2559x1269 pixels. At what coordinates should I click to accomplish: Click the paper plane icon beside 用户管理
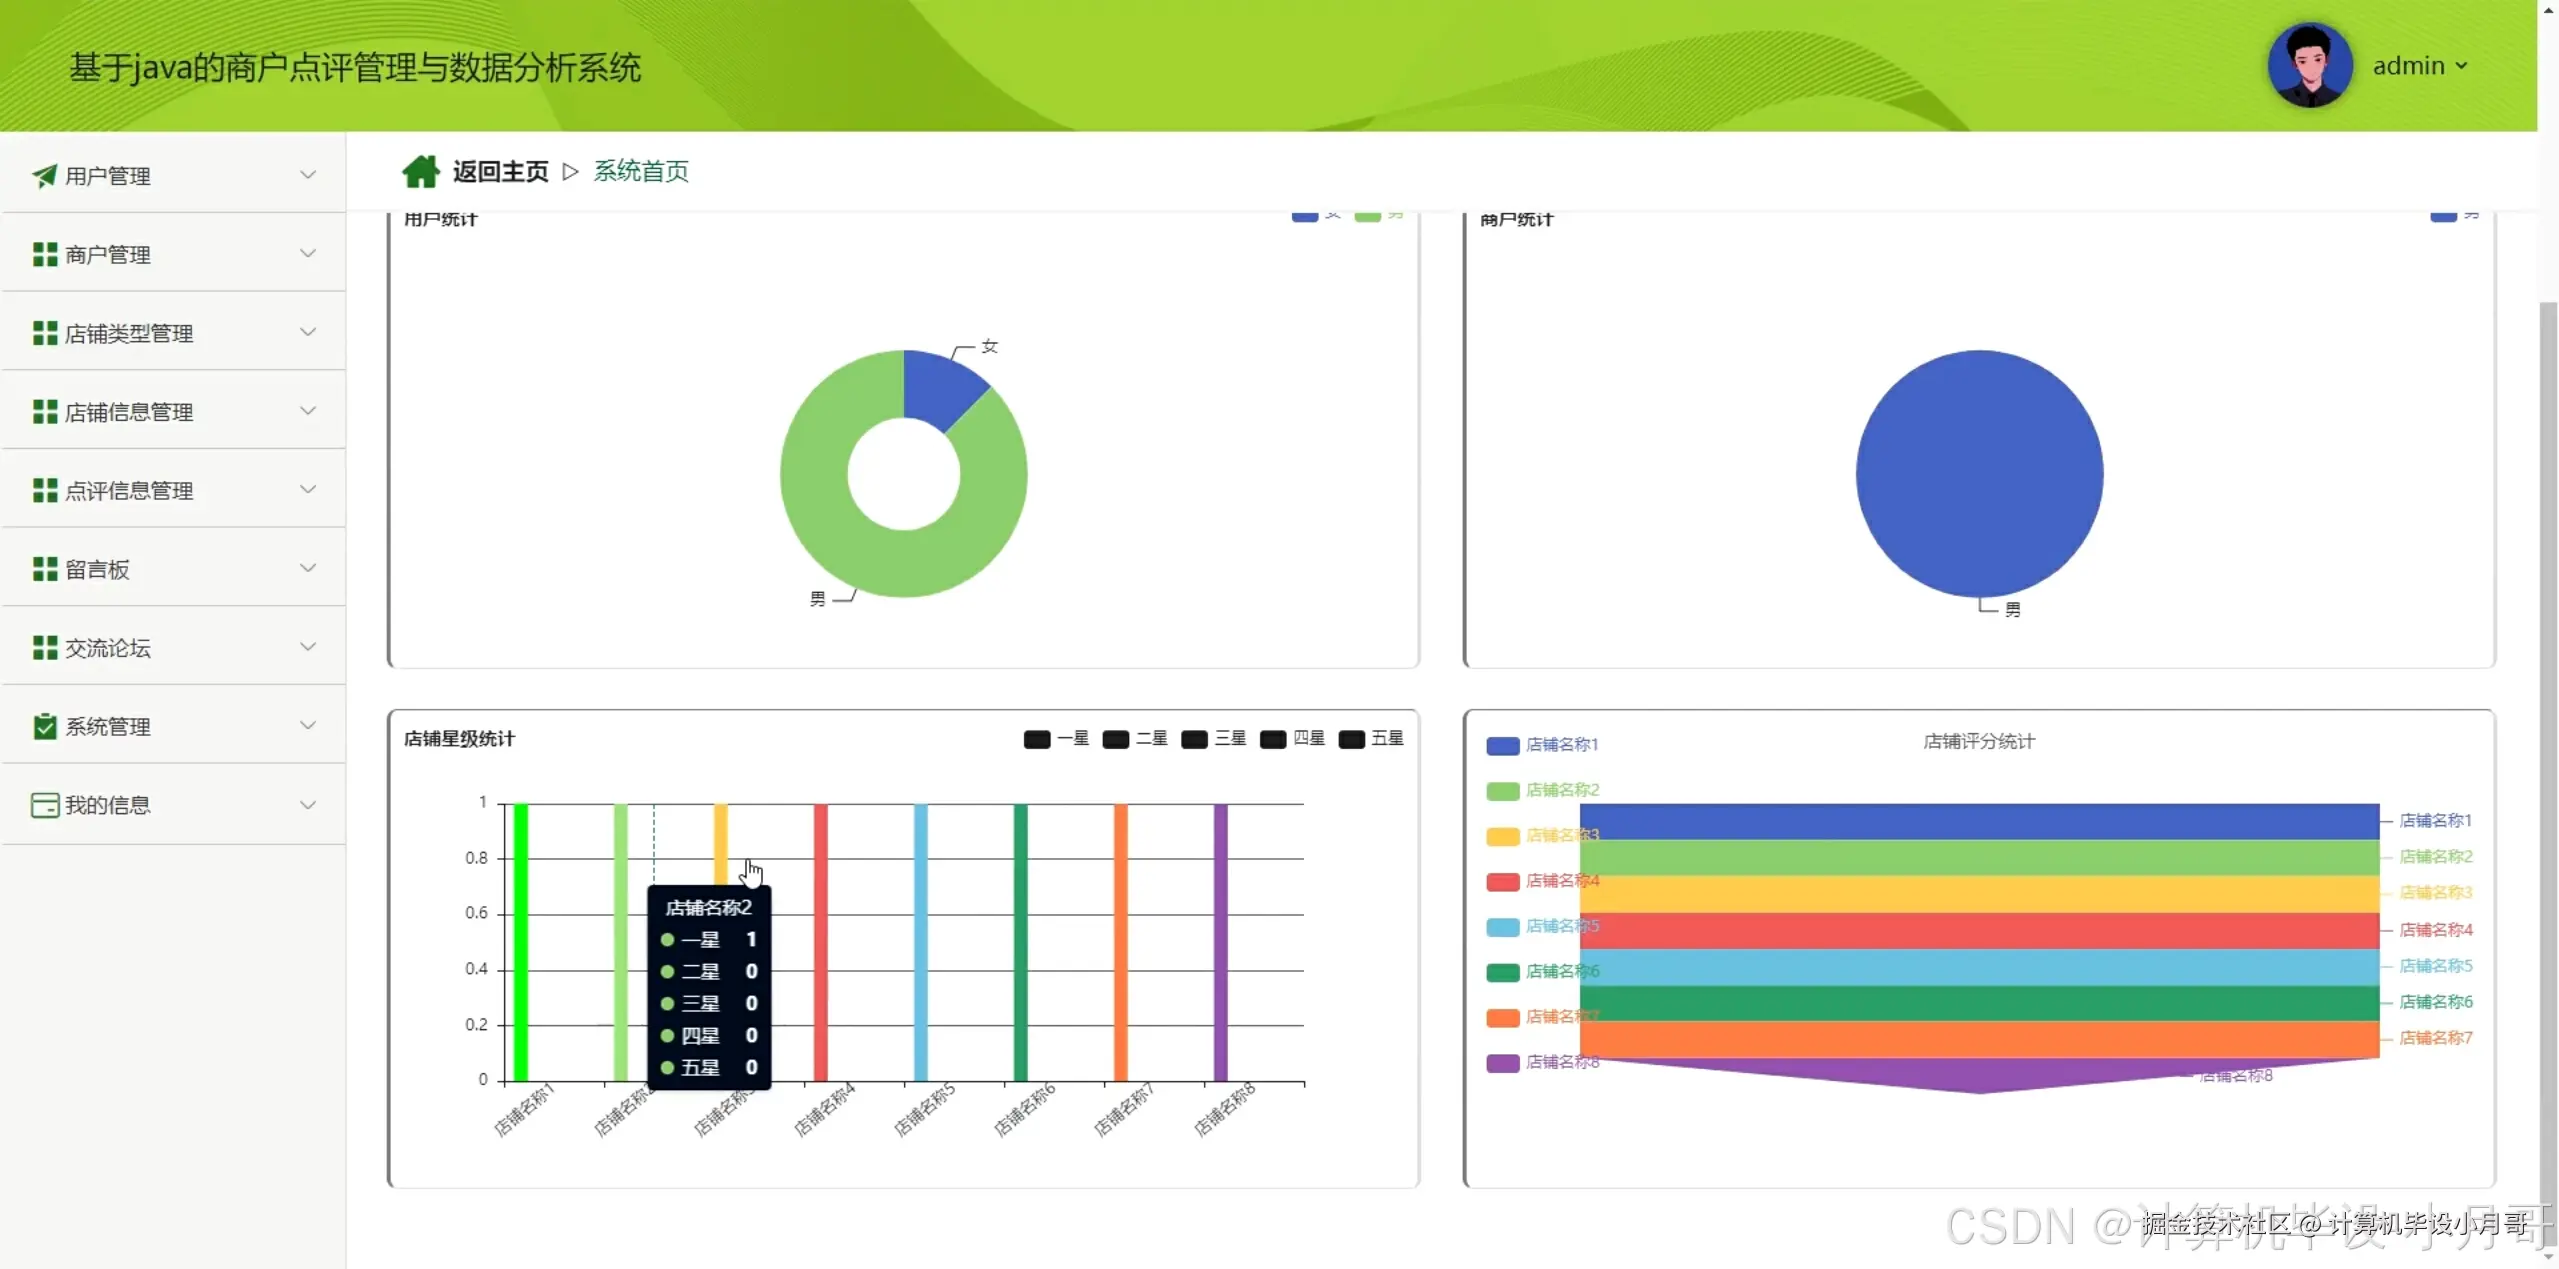click(x=44, y=176)
